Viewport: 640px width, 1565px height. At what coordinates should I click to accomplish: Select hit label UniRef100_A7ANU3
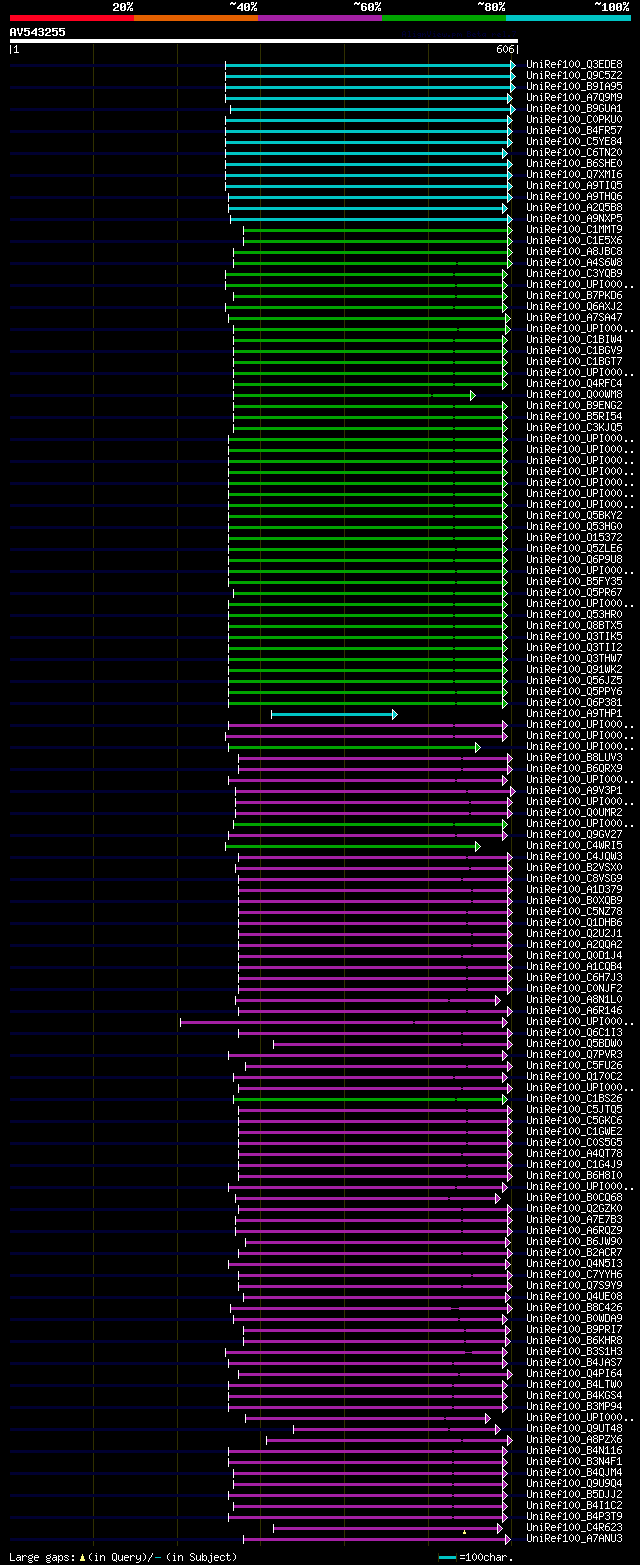(574, 1538)
